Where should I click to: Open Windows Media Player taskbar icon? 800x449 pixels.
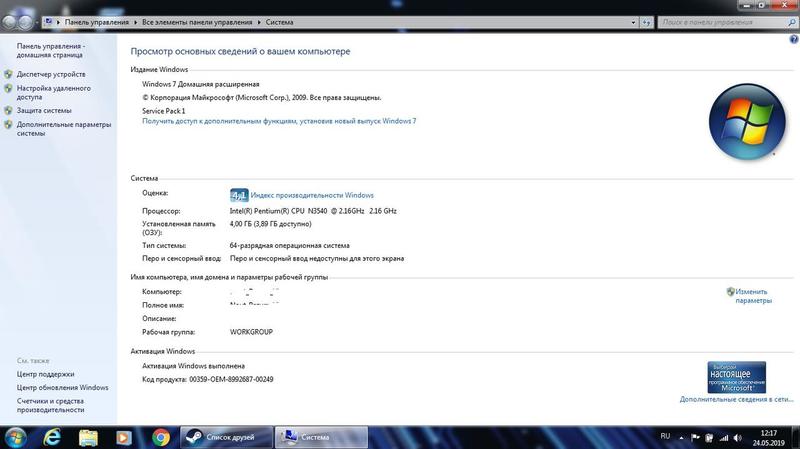(x=124, y=438)
